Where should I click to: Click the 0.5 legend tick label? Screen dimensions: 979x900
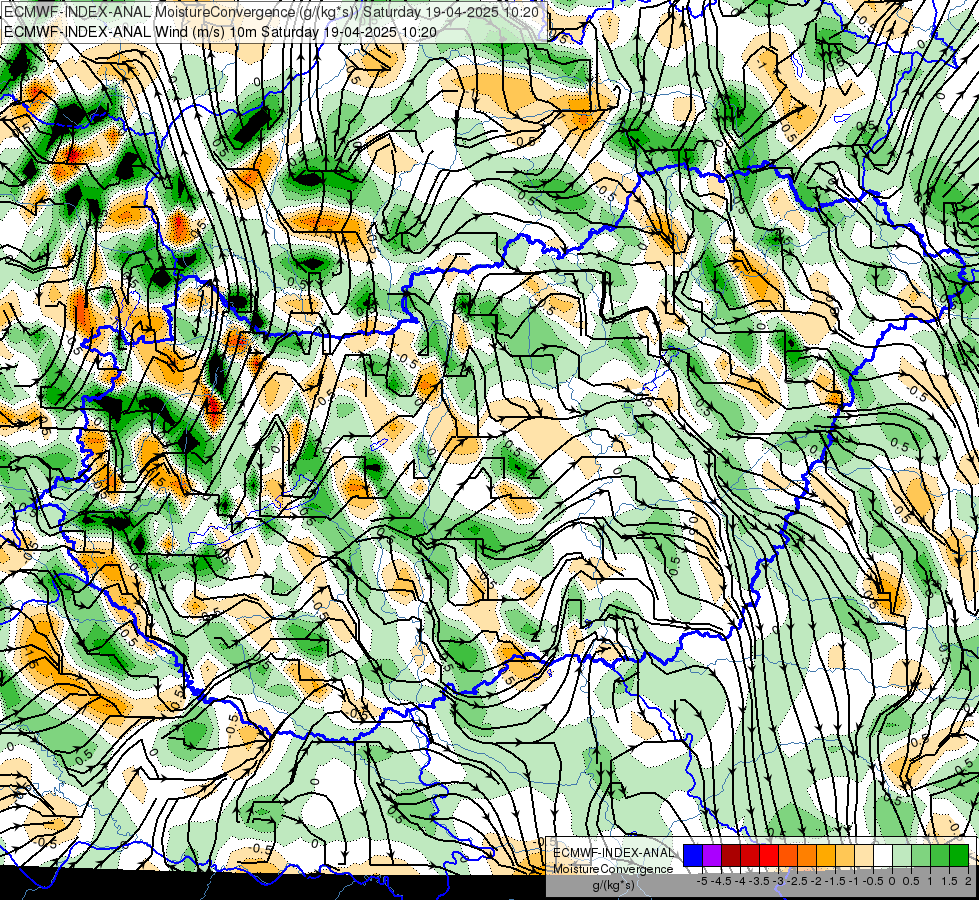(911, 881)
